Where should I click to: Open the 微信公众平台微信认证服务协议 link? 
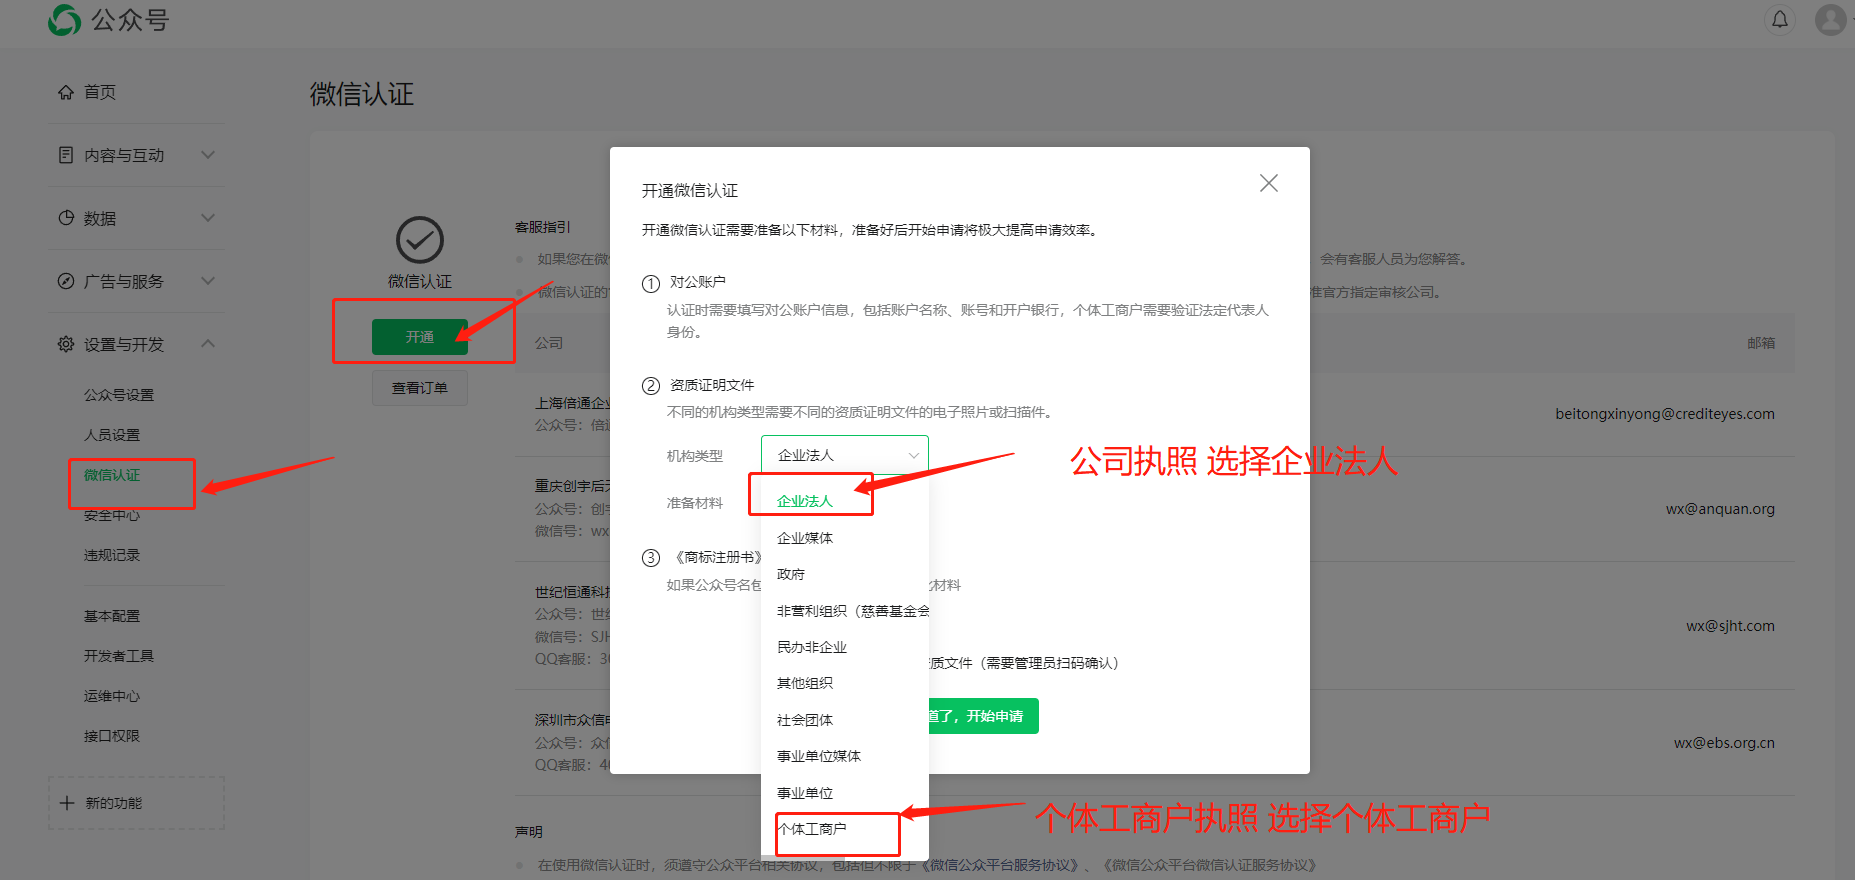point(1209,865)
